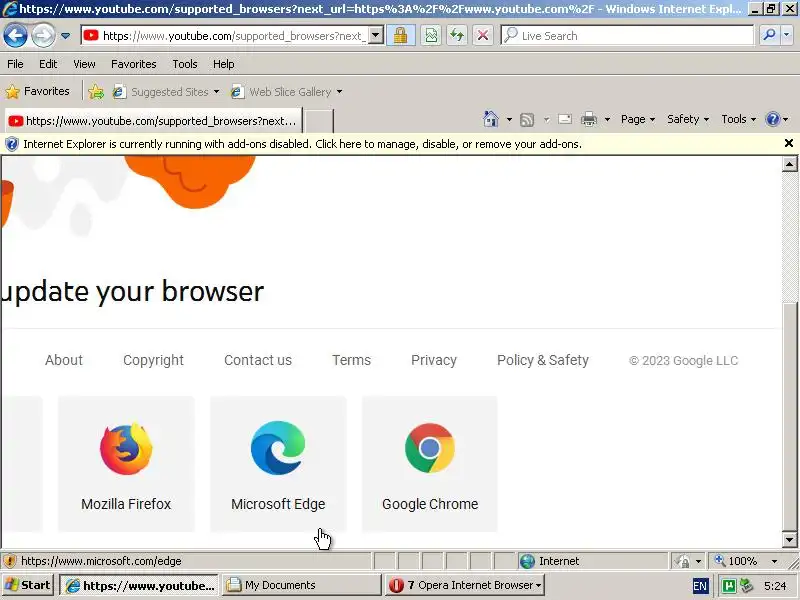Open the Suggested Sites link
This screenshot has height=600, width=800.
pyautogui.click(x=166, y=92)
